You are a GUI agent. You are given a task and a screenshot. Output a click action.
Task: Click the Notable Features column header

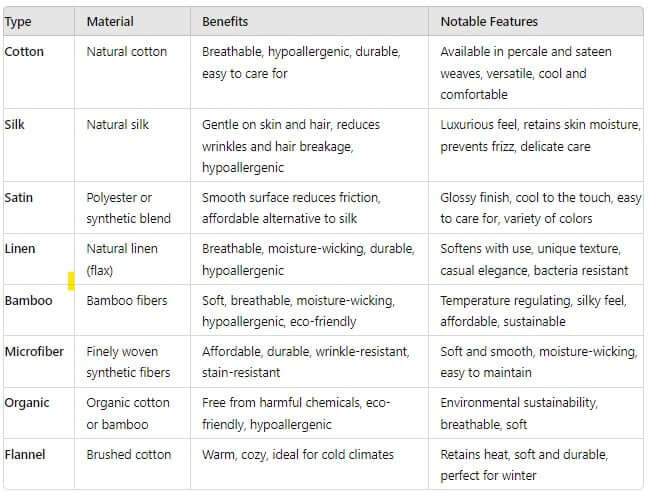click(489, 21)
